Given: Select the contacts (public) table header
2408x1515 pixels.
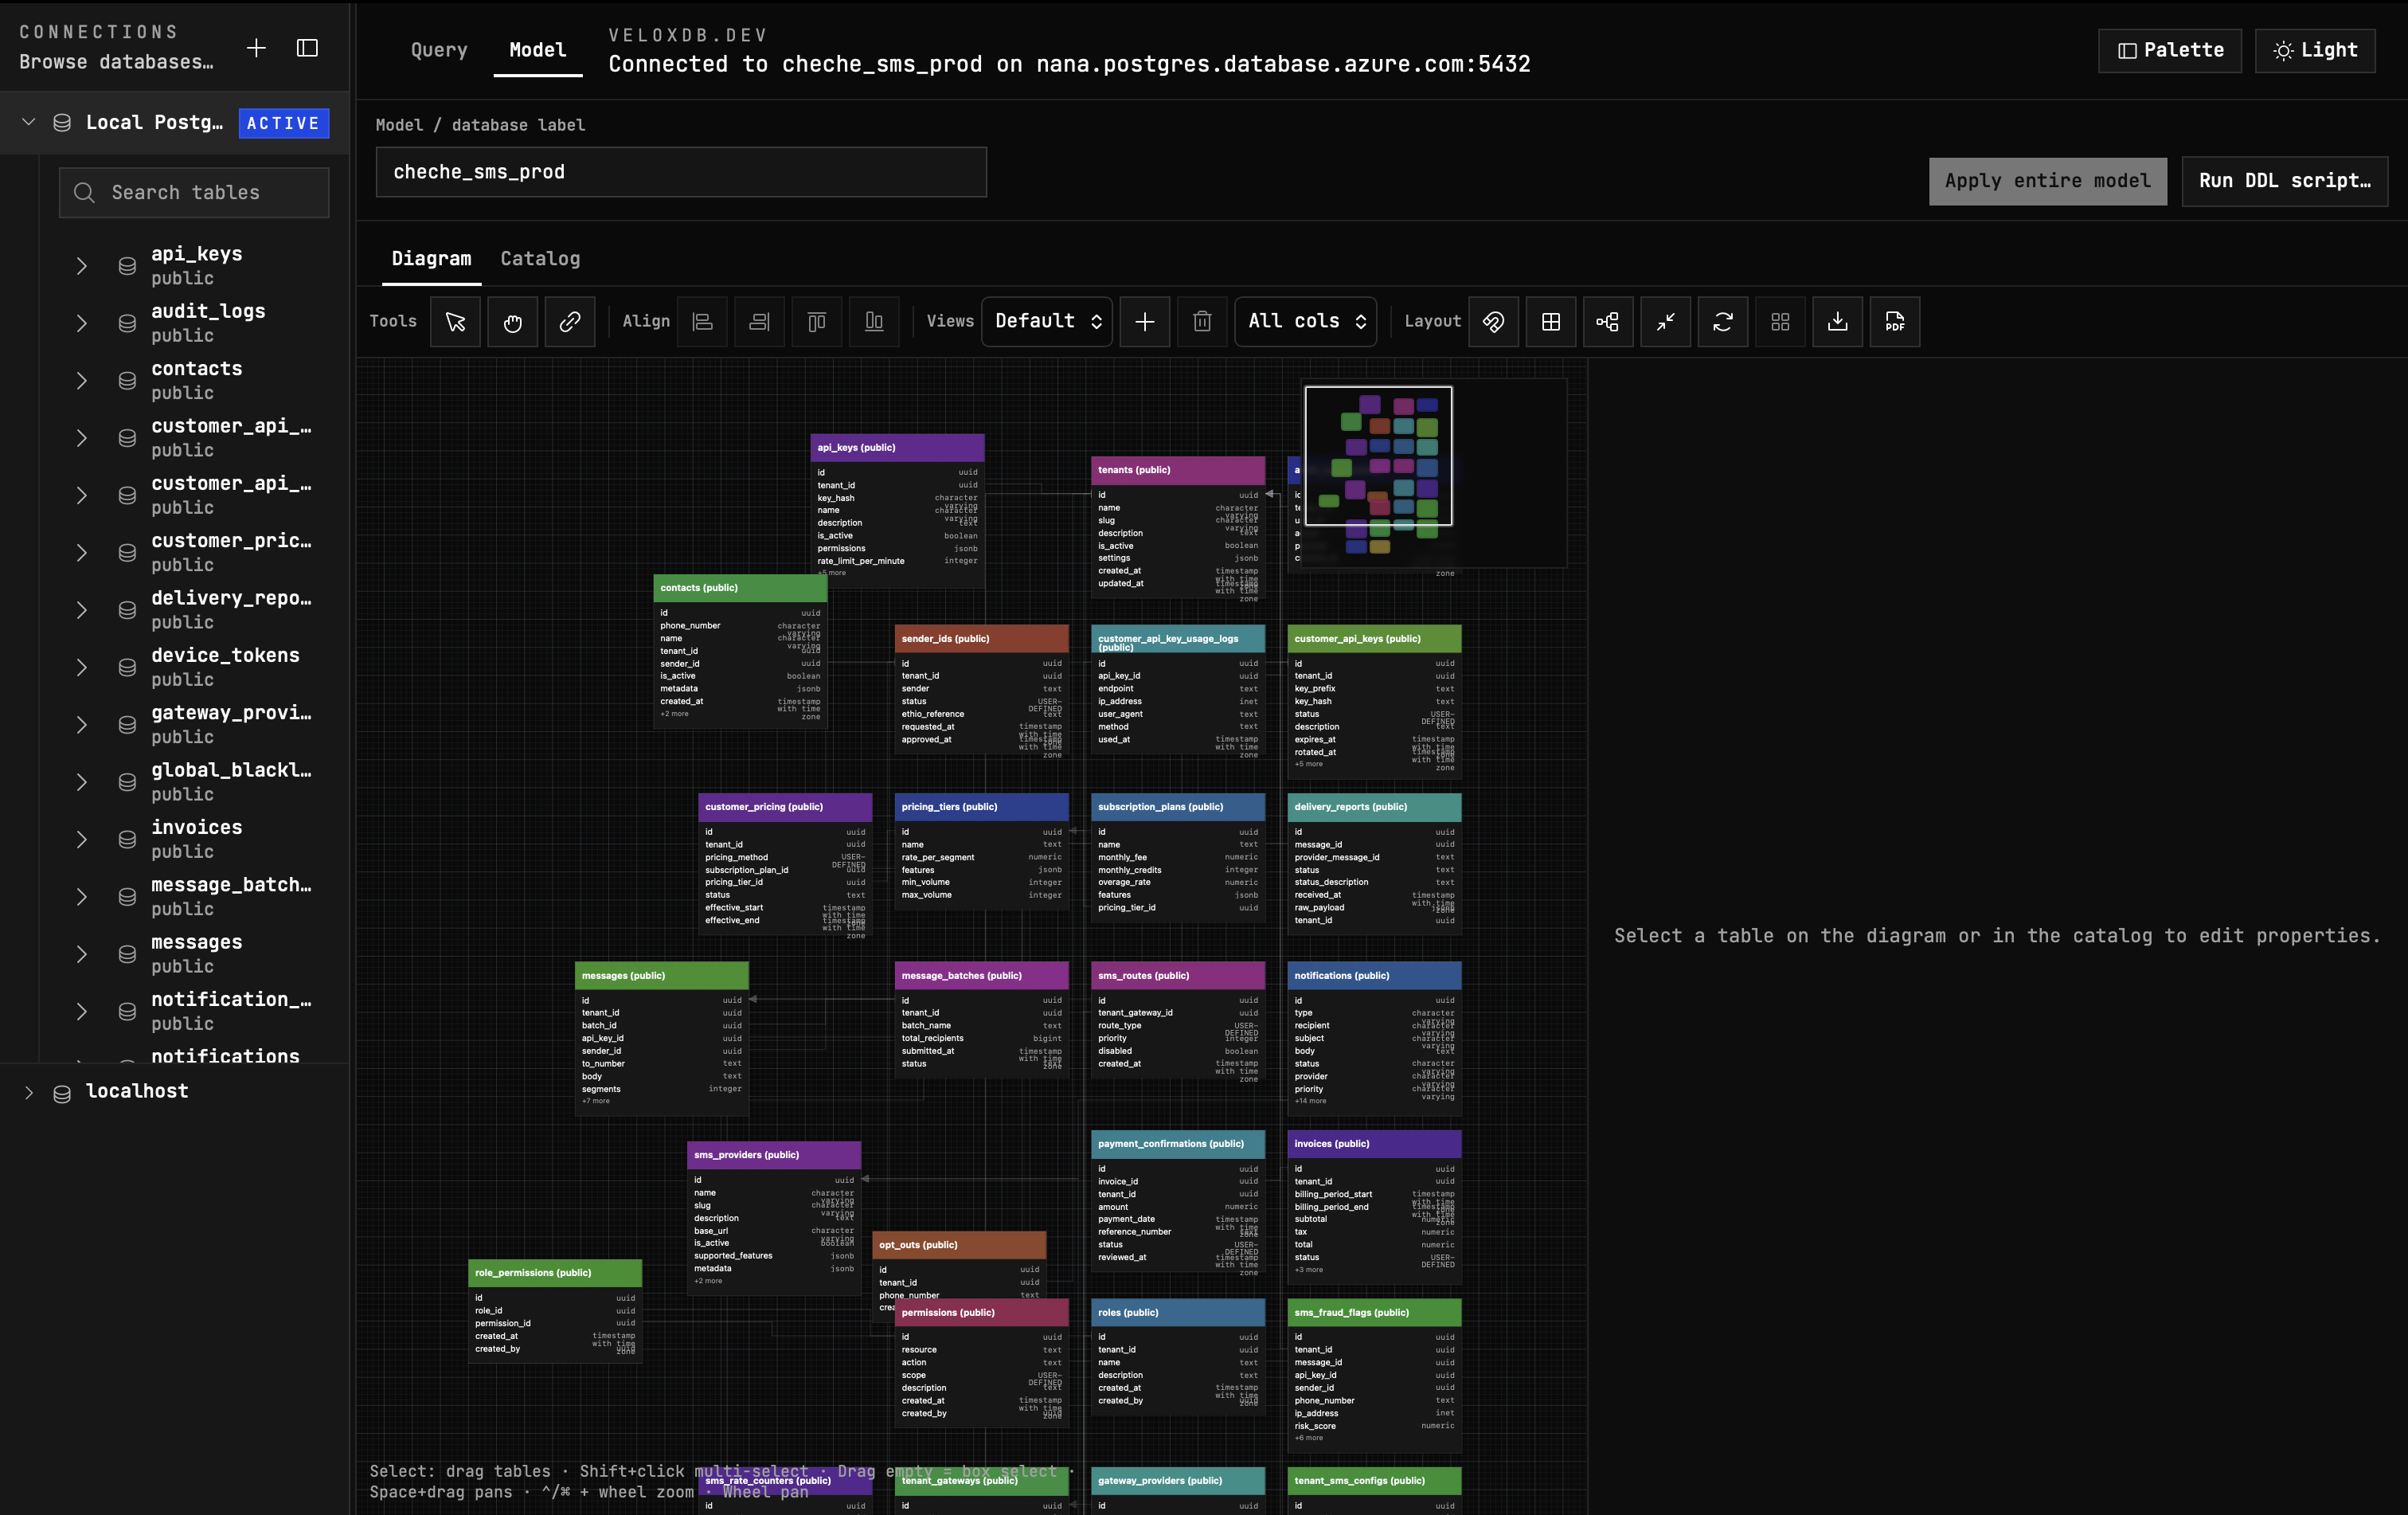Looking at the screenshot, I should coord(740,588).
